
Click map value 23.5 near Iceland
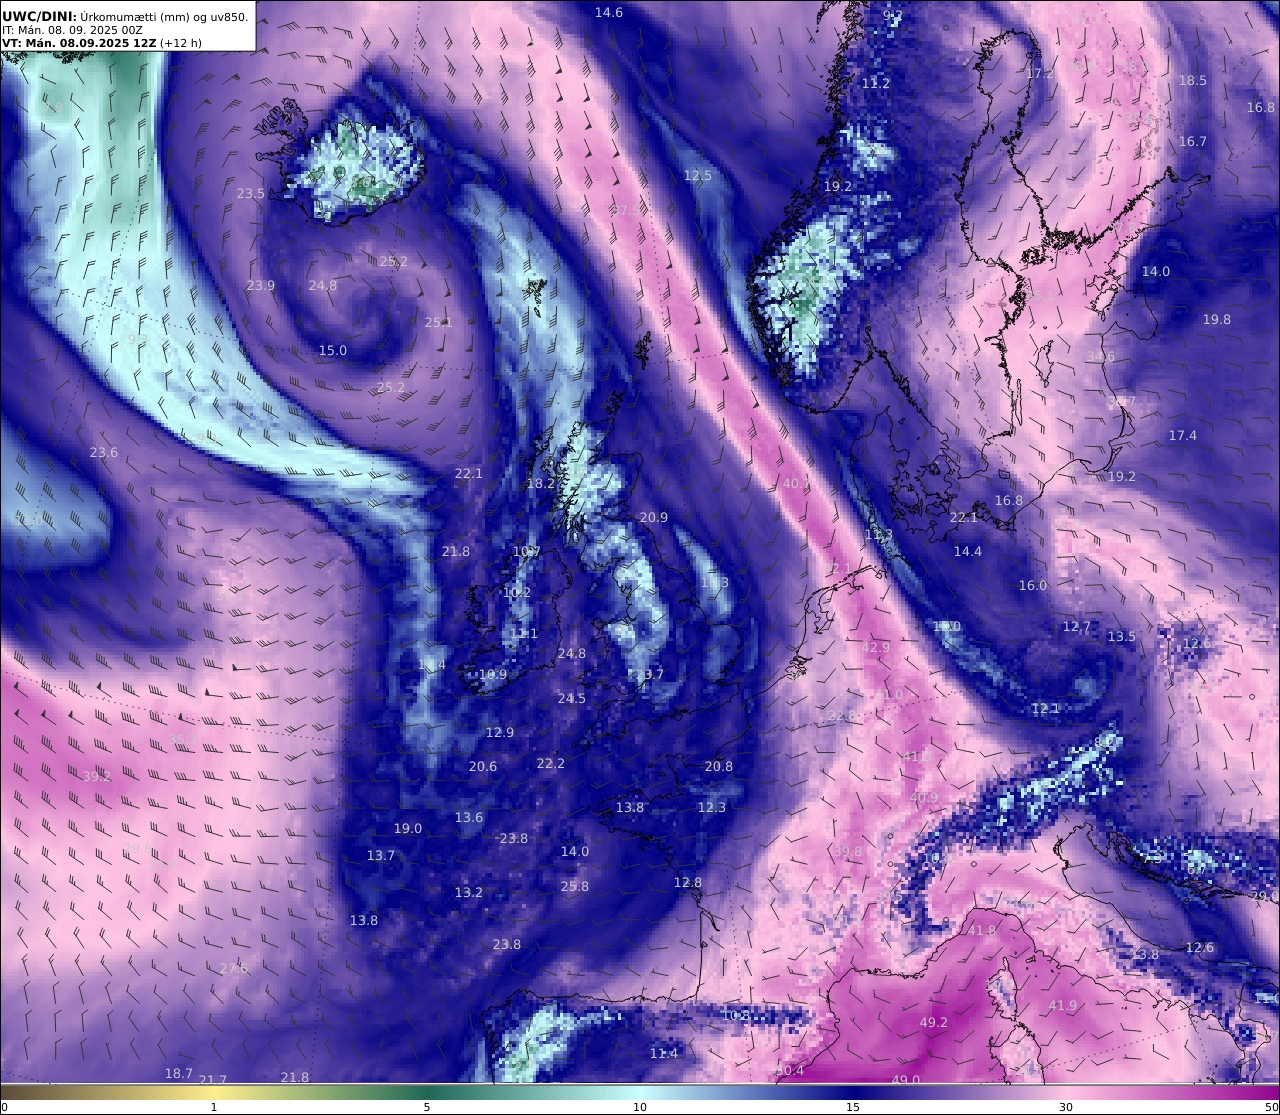[x=251, y=193]
